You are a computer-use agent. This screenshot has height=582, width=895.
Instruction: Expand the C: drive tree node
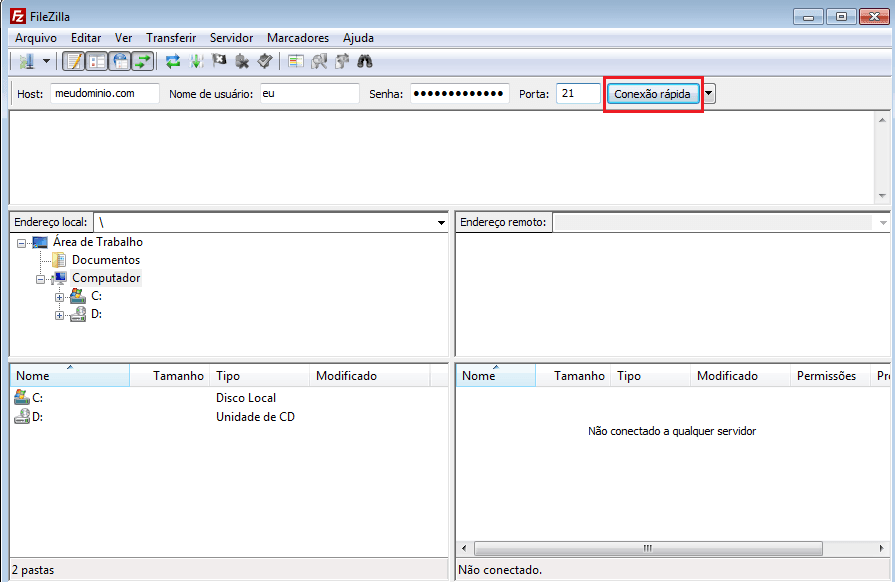[59, 296]
